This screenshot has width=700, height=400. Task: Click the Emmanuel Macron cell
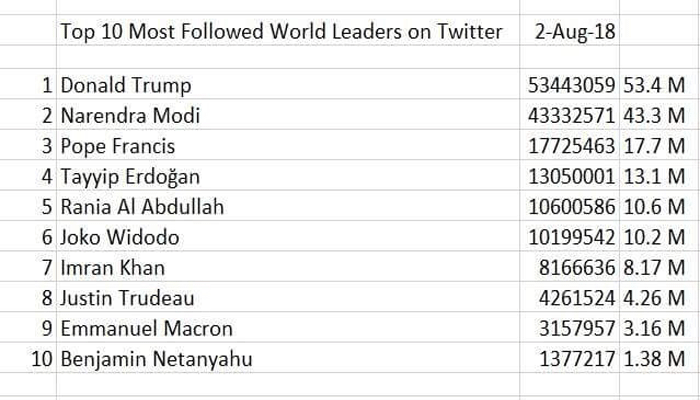coord(146,328)
